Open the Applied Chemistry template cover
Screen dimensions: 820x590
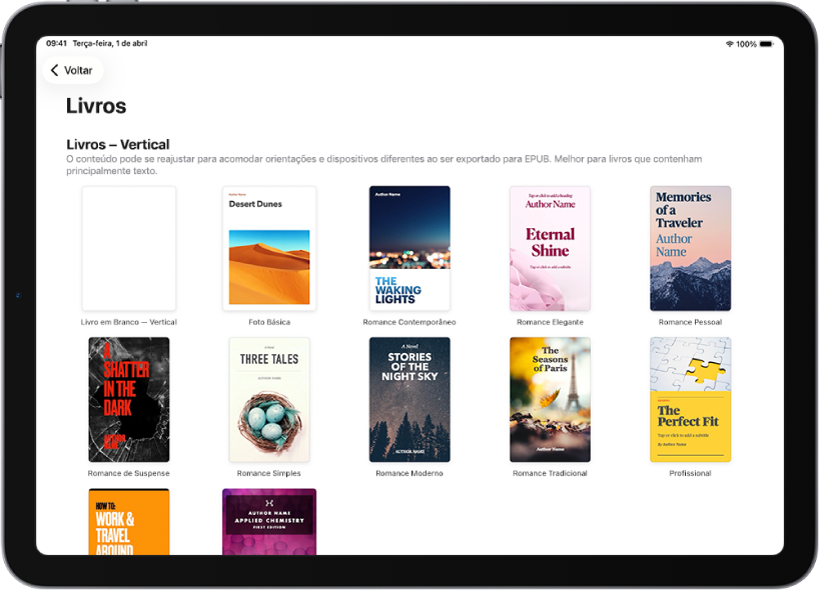[269, 521]
